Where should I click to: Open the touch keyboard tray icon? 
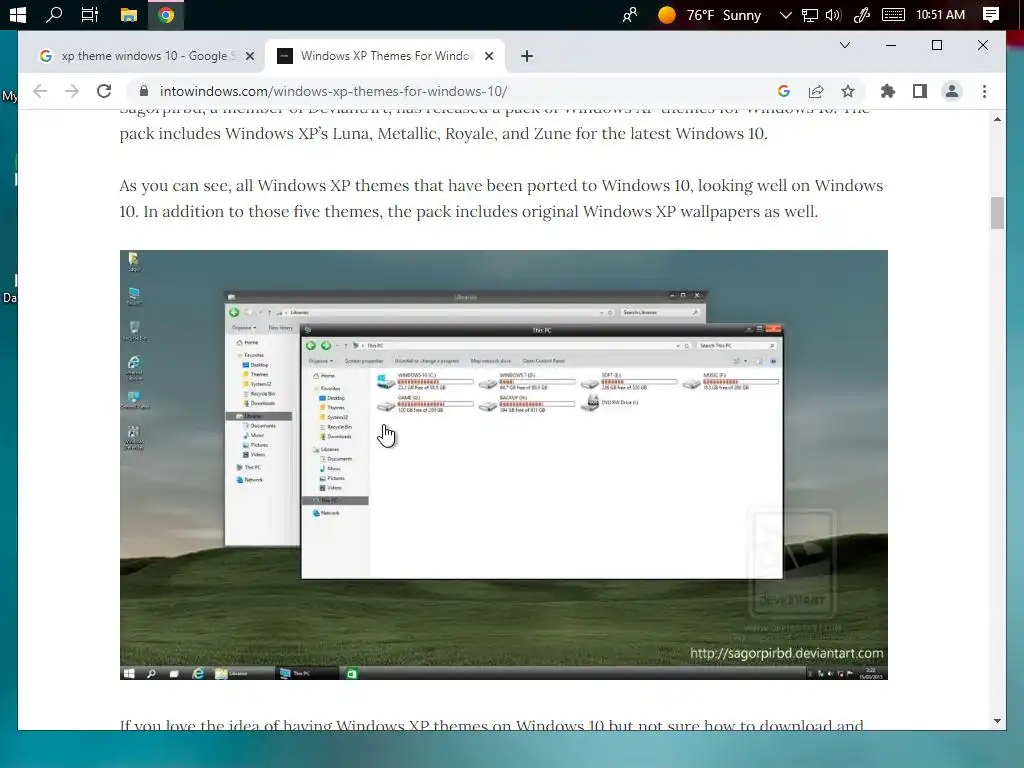[893, 14]
